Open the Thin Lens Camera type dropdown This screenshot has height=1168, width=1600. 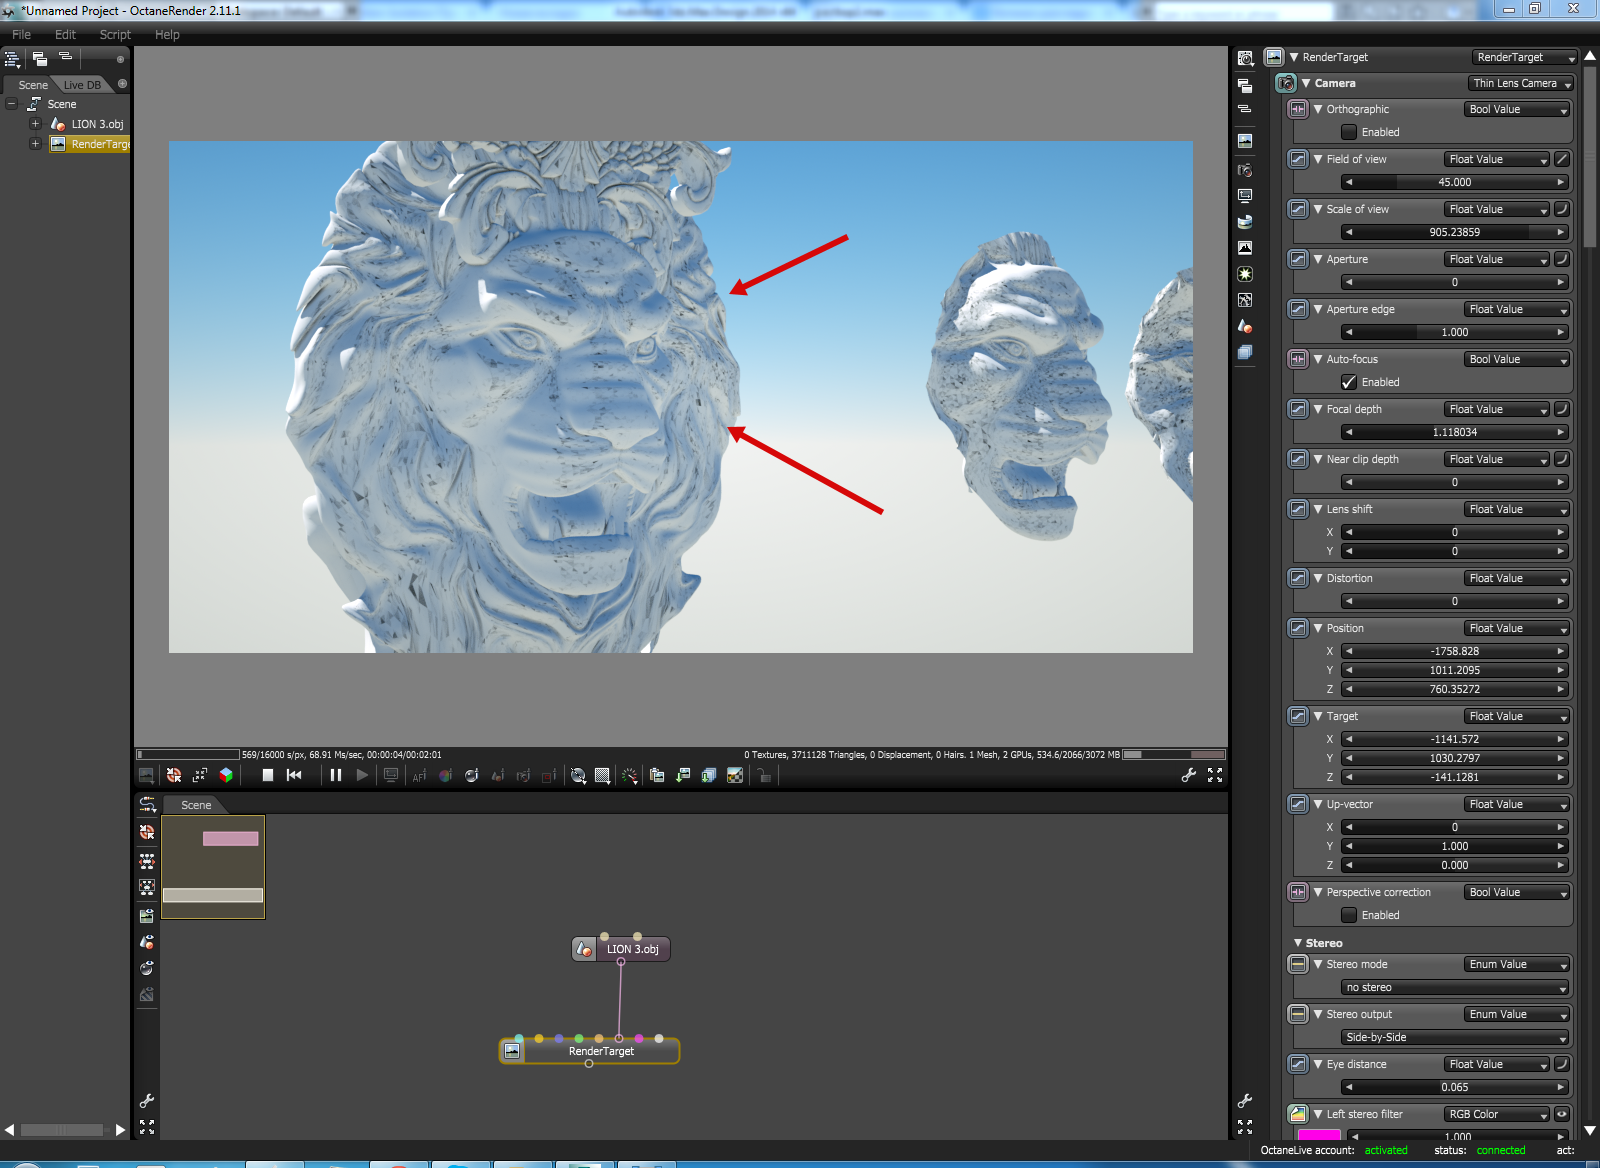[x=1521, y=83]
